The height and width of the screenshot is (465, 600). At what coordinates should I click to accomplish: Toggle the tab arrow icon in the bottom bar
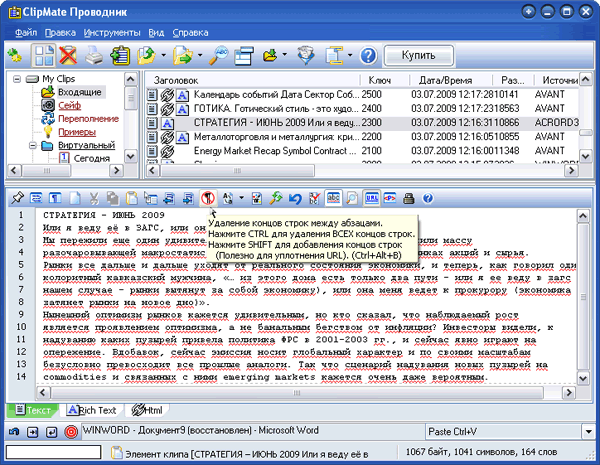pyautogui.click(x=33, y=432)
